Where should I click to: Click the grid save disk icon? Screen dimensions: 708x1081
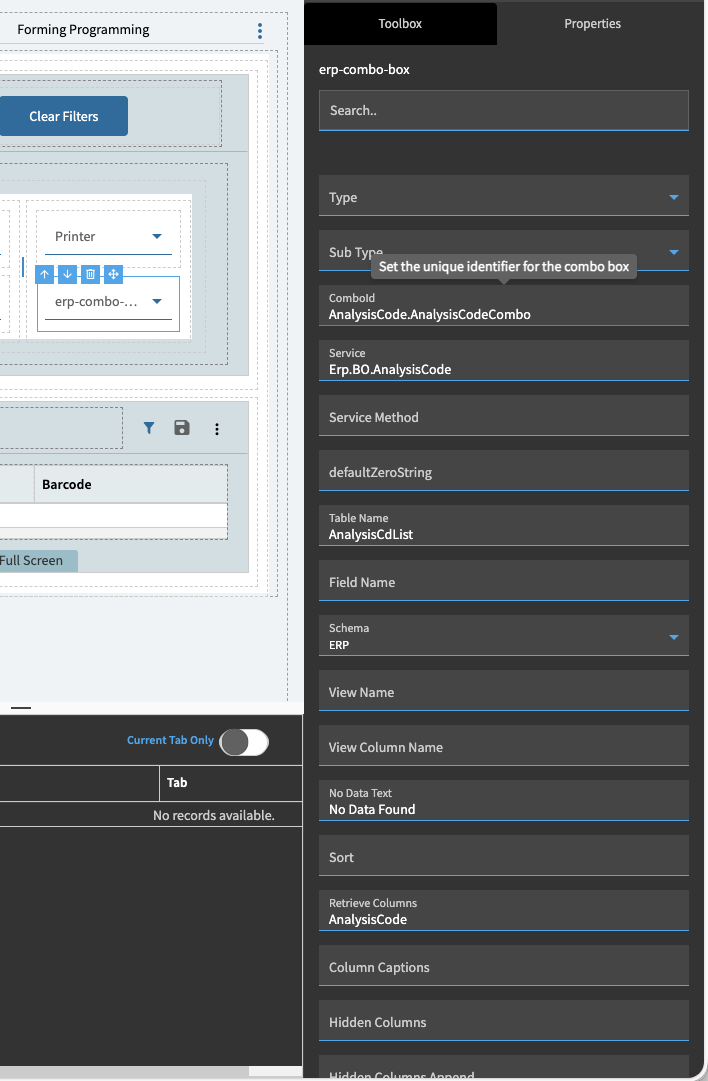[x=182, y=428]
